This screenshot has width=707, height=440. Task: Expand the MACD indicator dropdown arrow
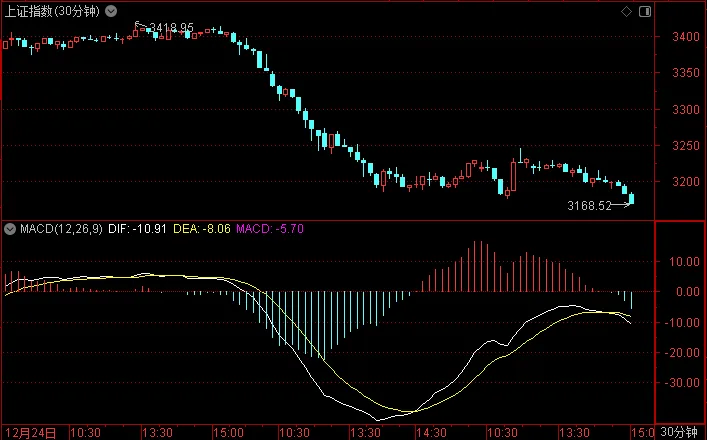(9, 229)
